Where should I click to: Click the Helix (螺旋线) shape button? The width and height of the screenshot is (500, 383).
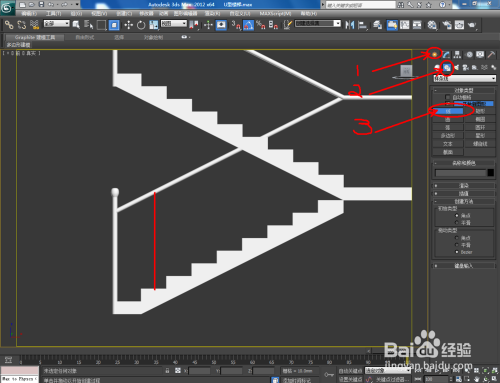[480, 144]
